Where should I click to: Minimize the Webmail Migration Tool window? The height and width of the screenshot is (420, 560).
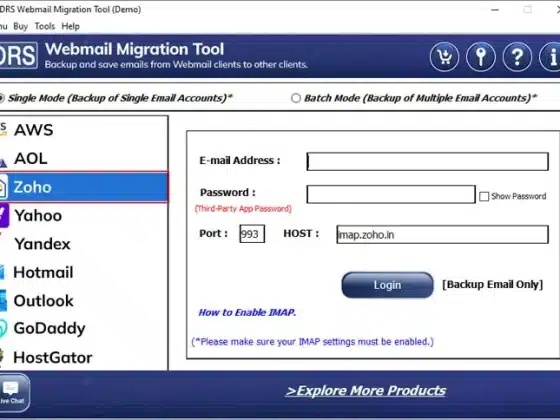coord(495,10)
